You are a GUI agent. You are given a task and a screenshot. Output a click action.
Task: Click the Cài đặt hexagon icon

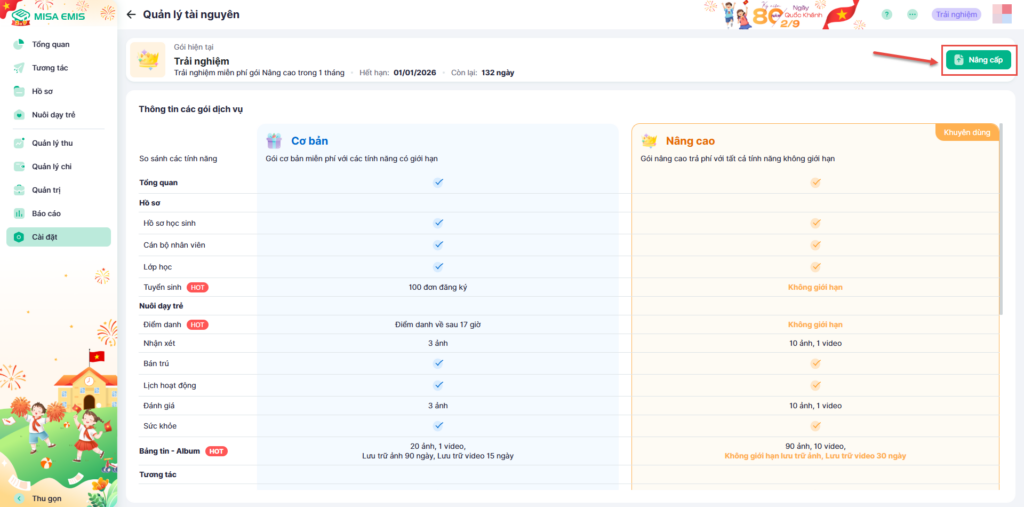coord(19,237)
